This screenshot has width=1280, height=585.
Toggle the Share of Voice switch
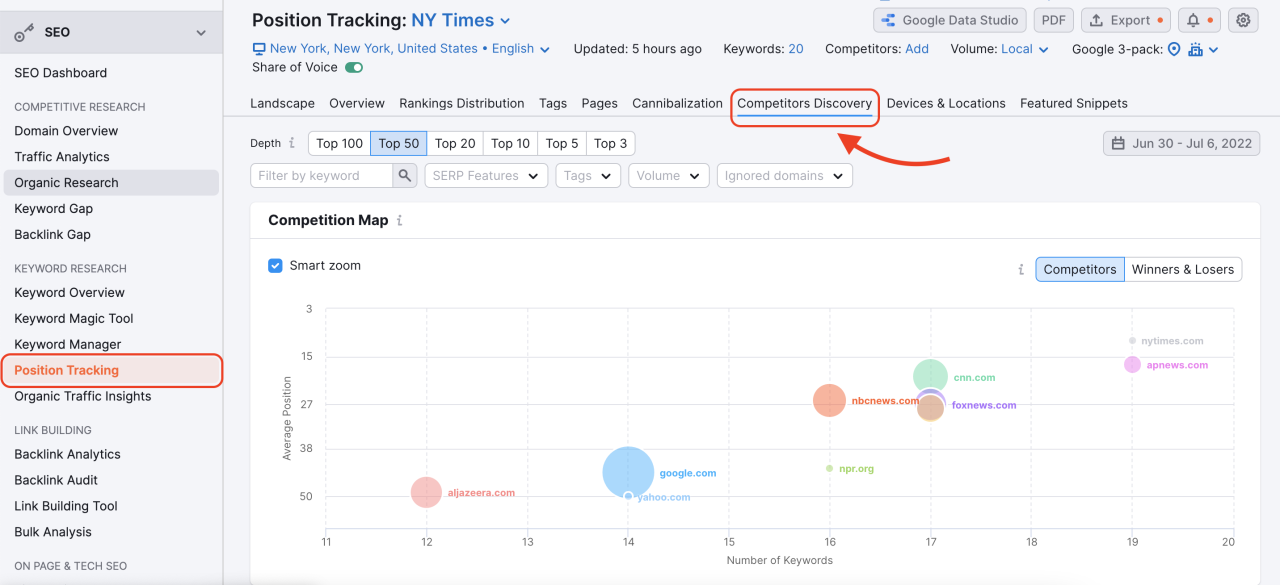[354, 67]
